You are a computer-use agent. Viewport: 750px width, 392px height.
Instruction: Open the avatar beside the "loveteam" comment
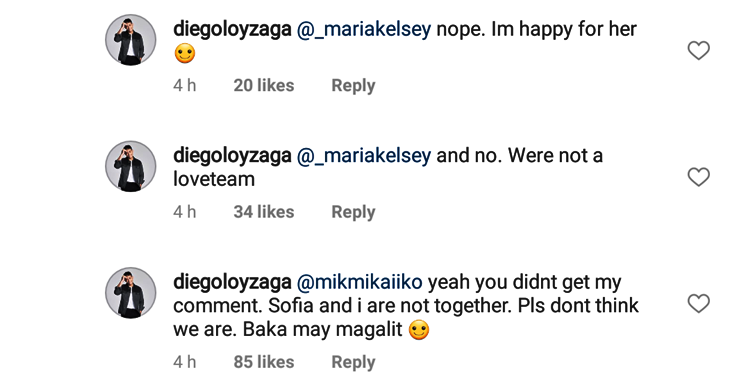(x=131, y=166)
